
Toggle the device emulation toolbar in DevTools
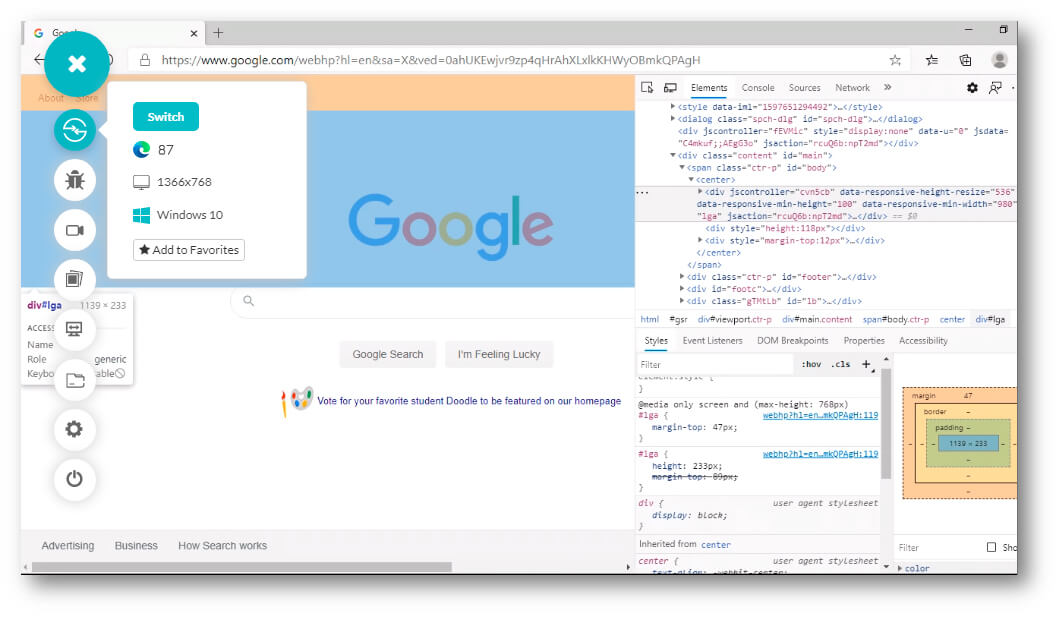point(670,87)
